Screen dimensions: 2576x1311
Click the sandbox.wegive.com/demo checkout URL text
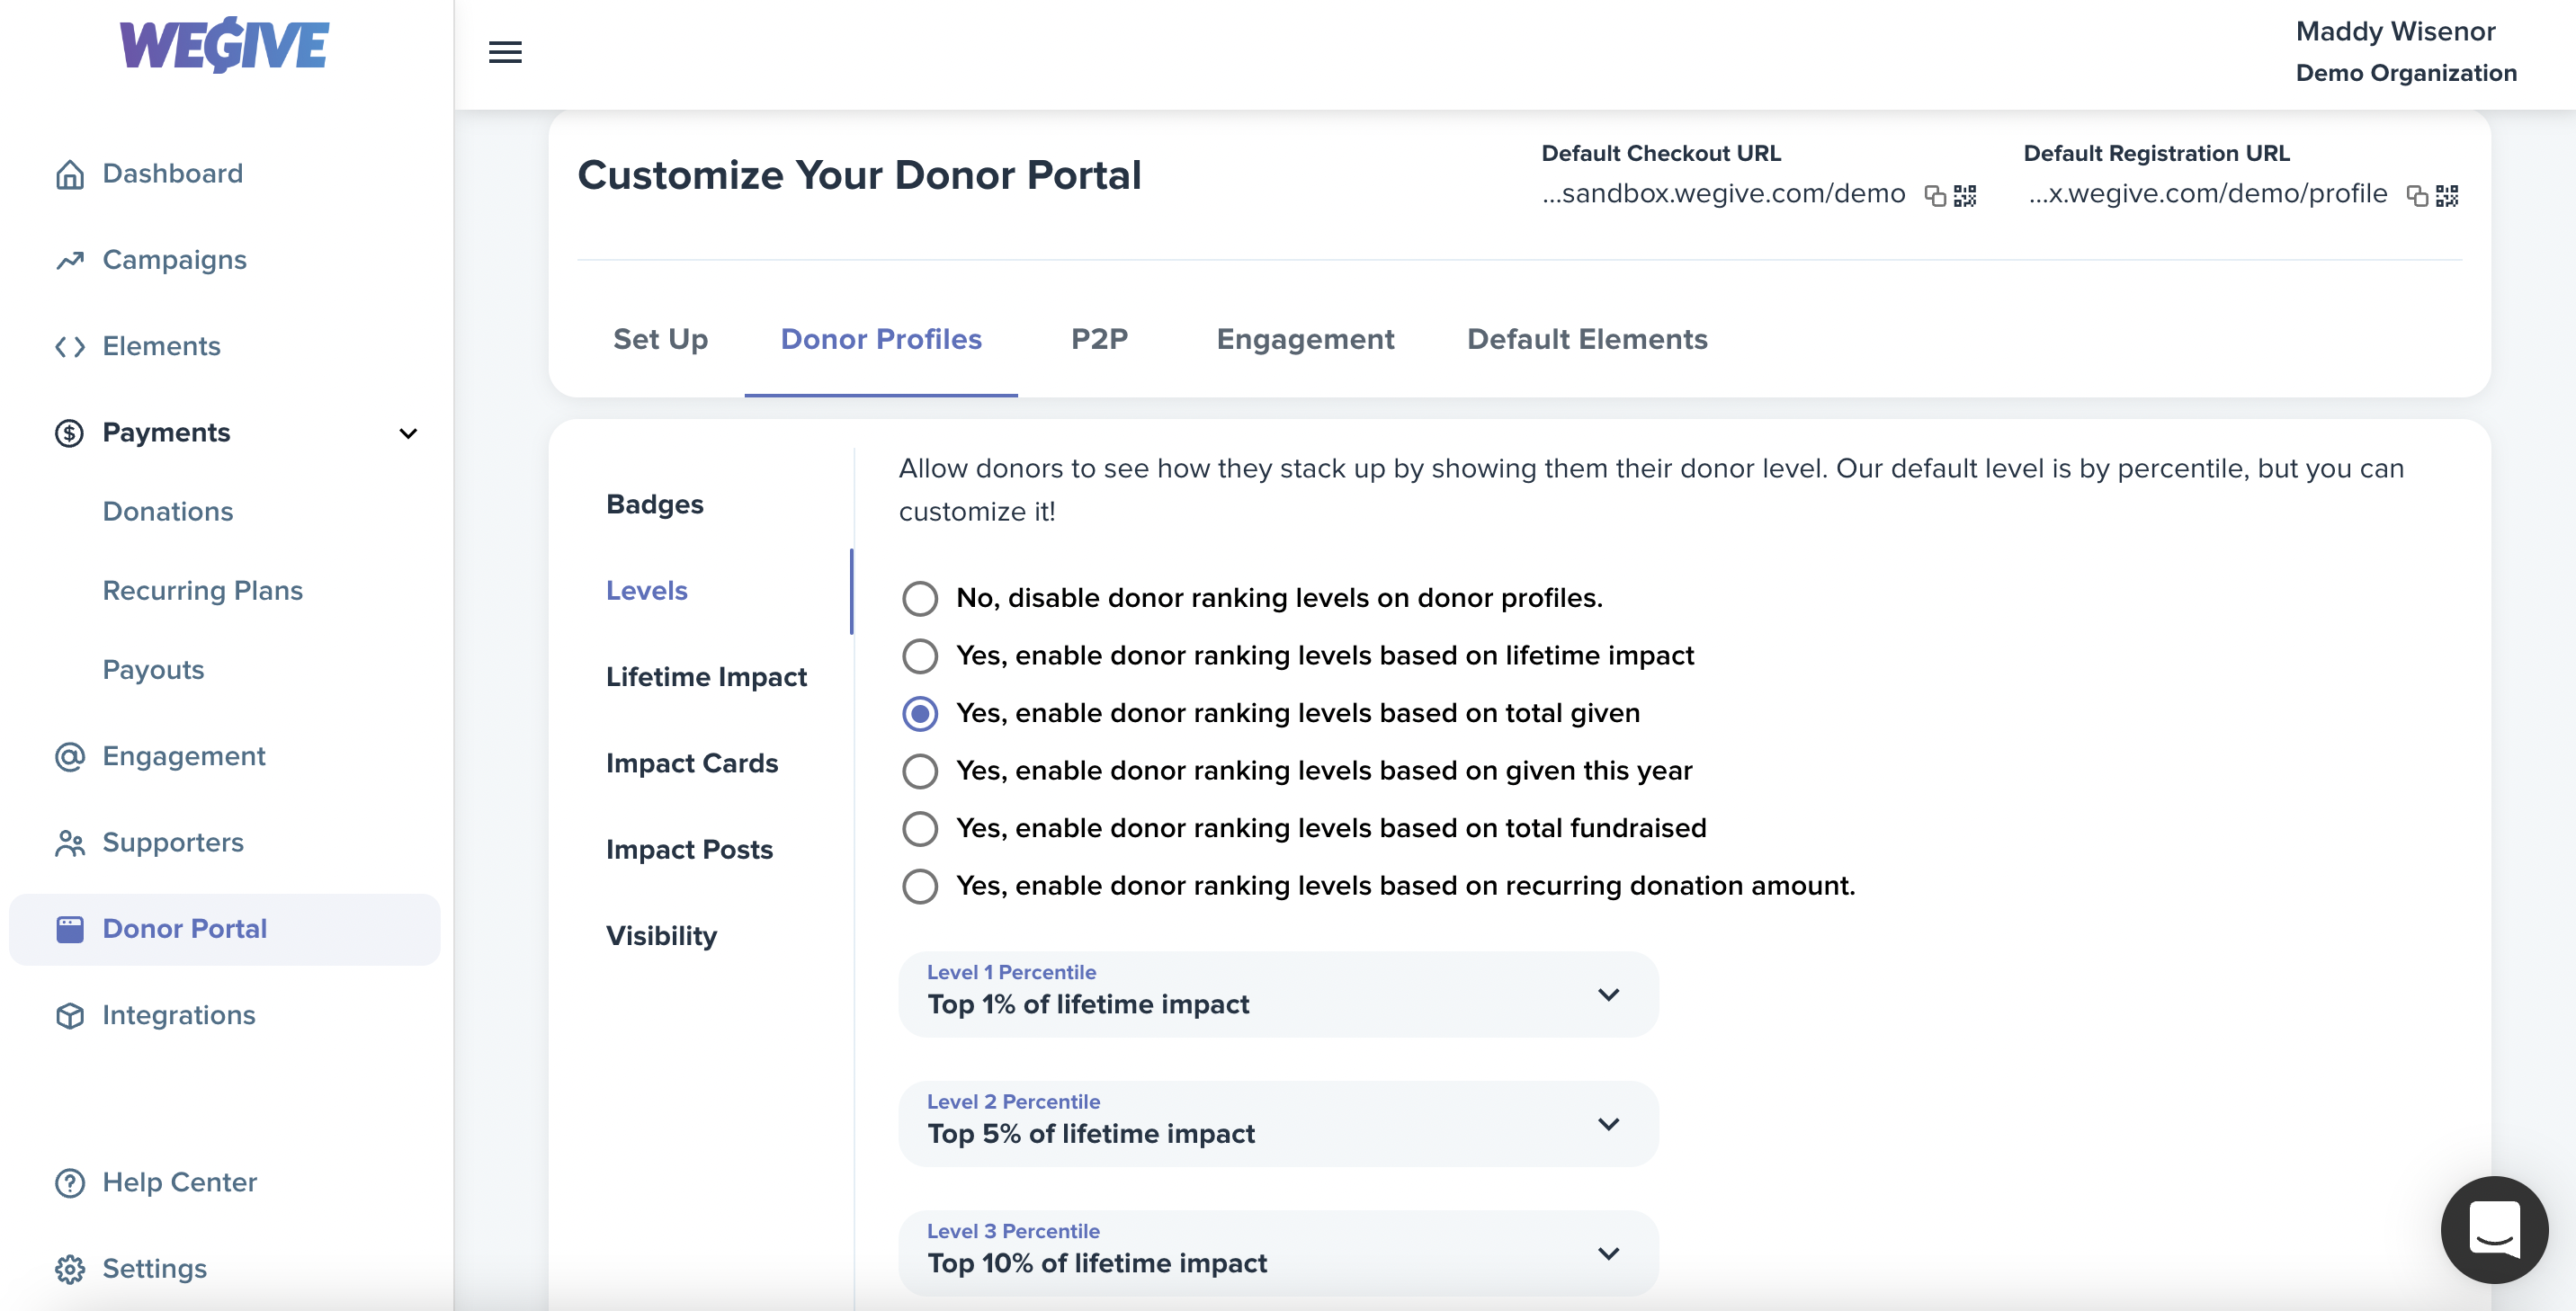click(1723, 194)
